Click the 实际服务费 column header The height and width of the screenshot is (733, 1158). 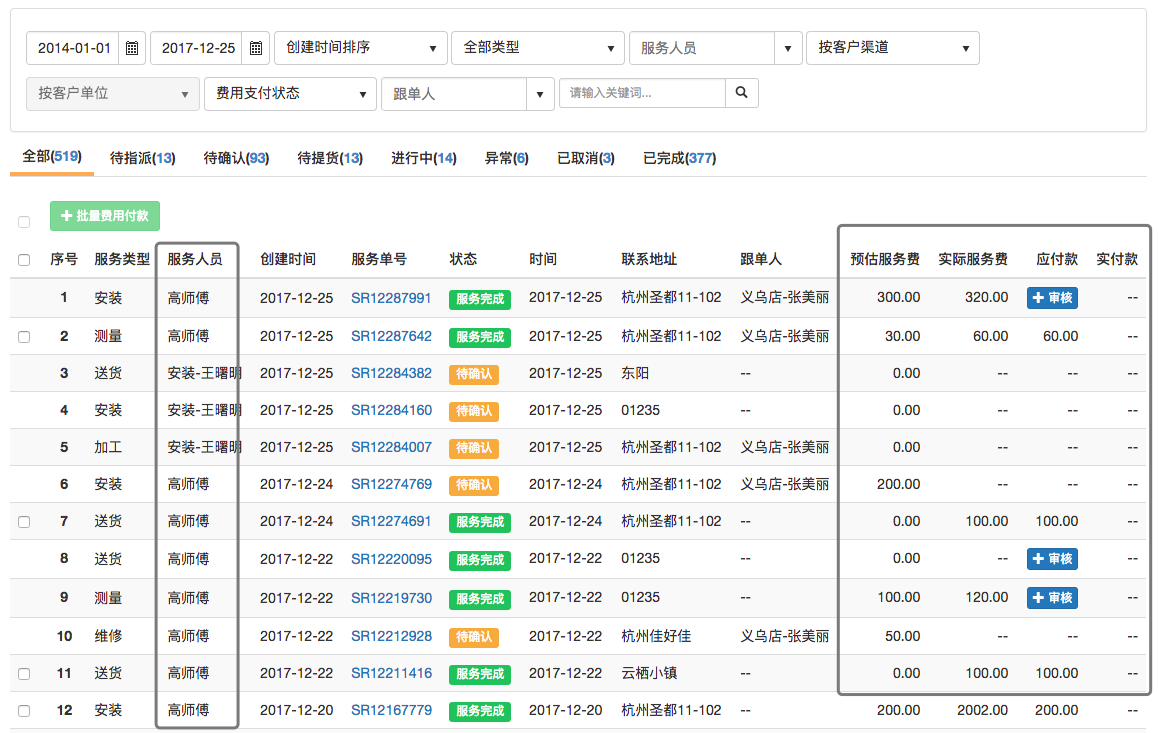pyautogui.click(x=973, y=259)
